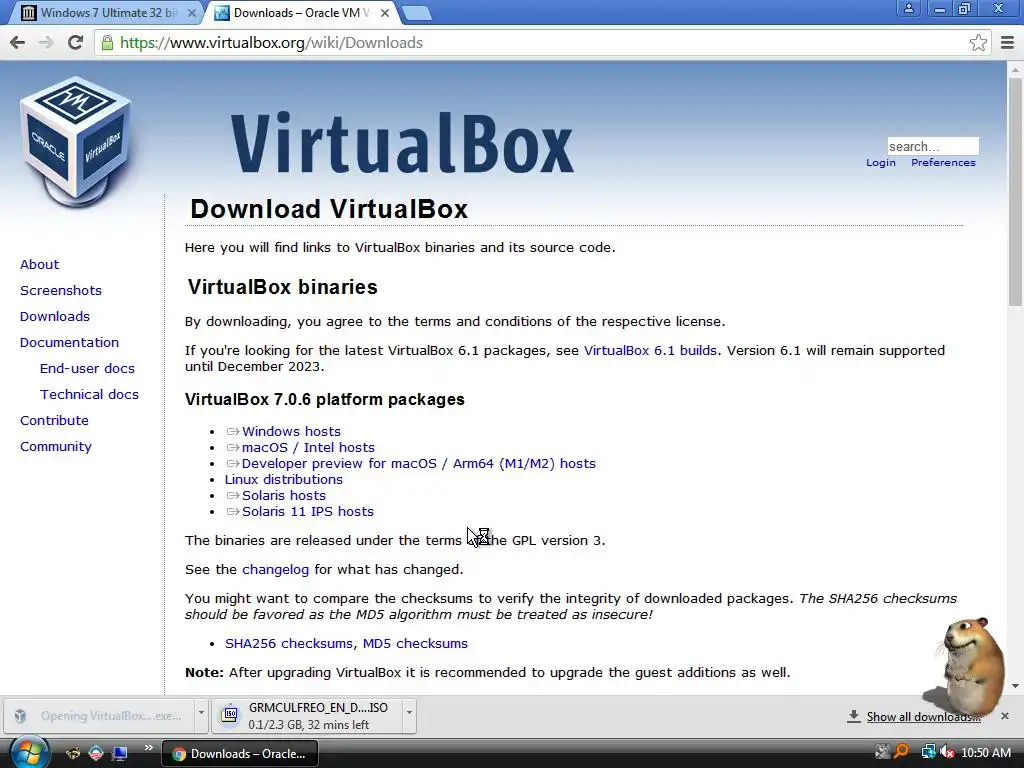Go back using the browser back arrow
The image size is (1024, 768).
coord(18,42)
